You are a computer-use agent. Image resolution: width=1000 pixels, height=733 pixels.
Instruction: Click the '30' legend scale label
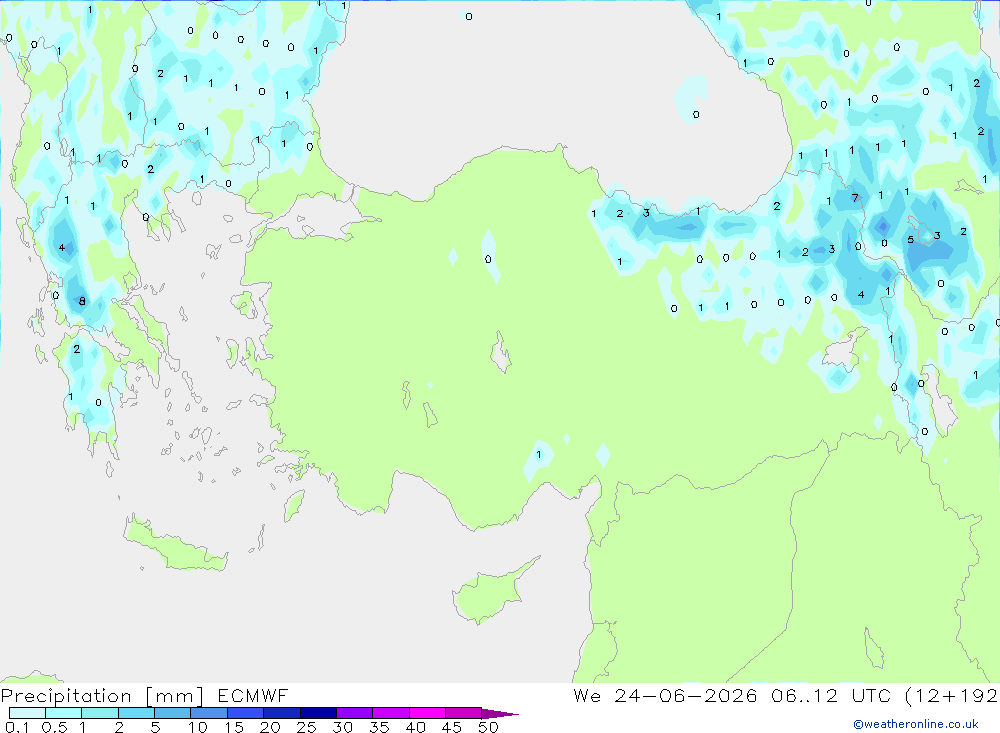[x=342, y=727]
